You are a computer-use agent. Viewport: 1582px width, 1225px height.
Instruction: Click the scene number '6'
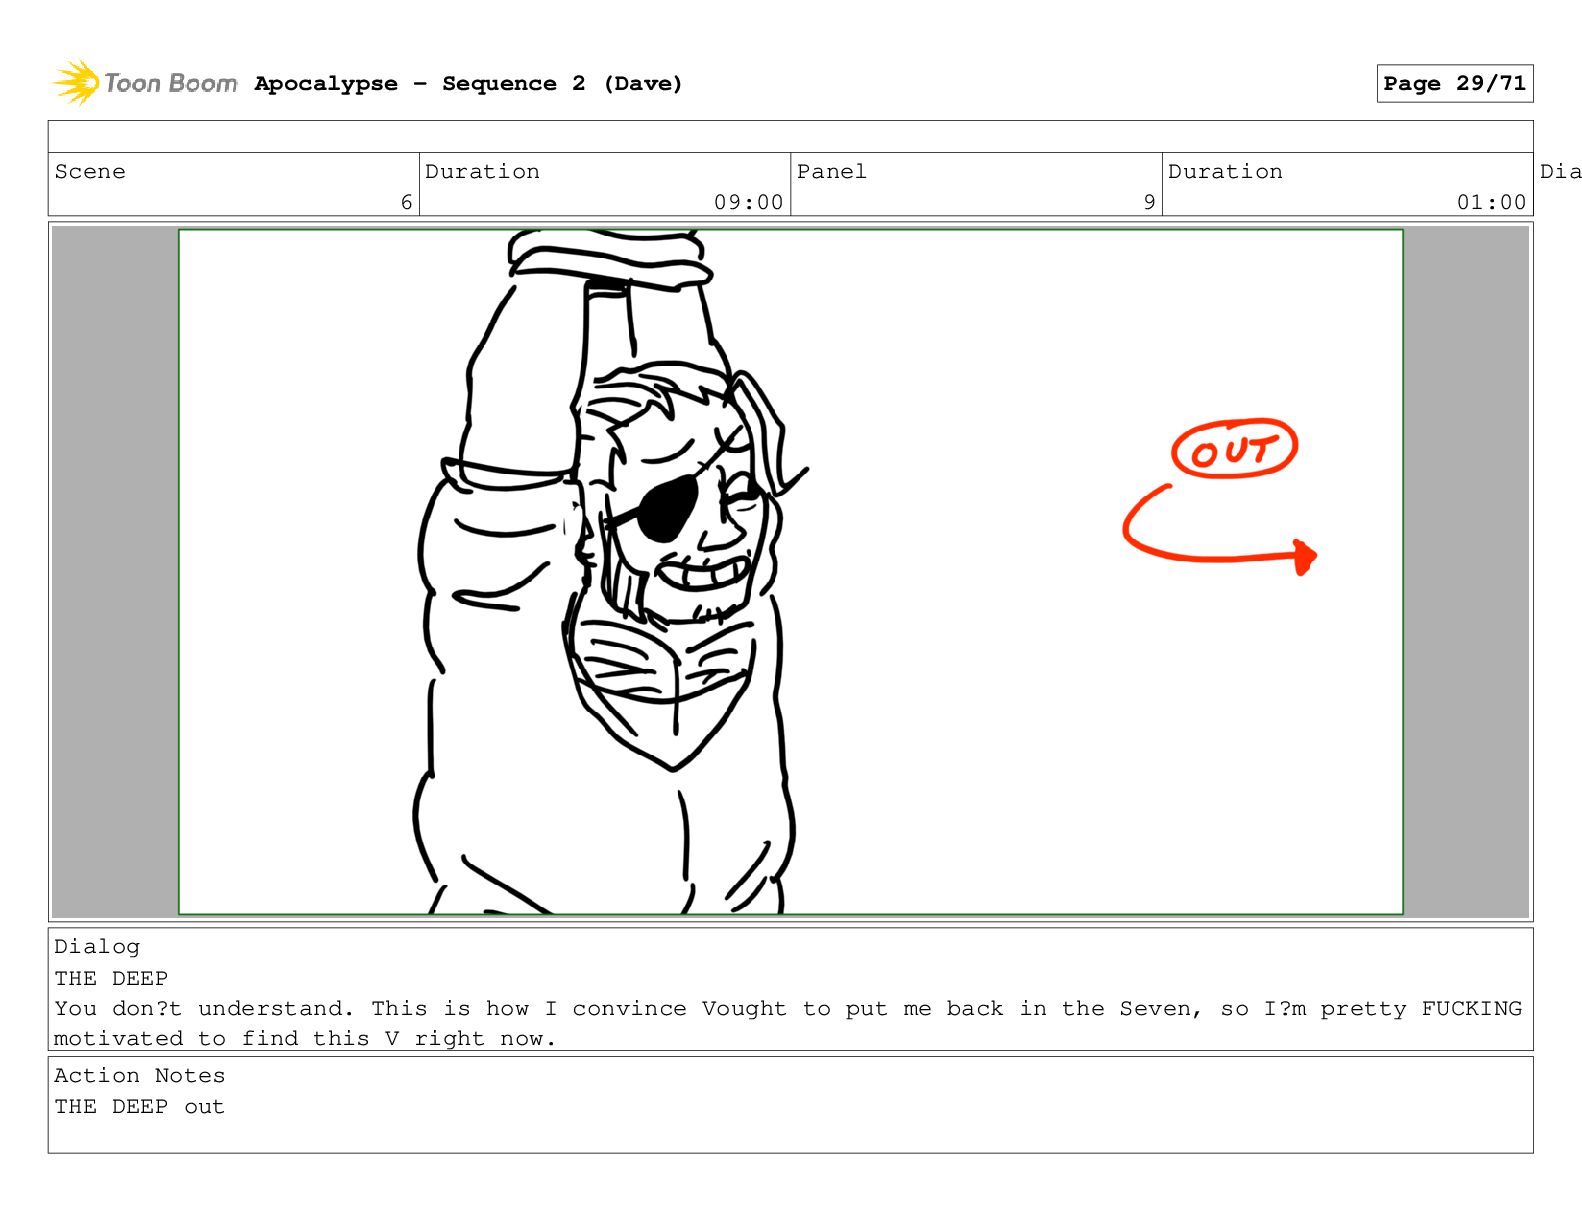point(406,202)
